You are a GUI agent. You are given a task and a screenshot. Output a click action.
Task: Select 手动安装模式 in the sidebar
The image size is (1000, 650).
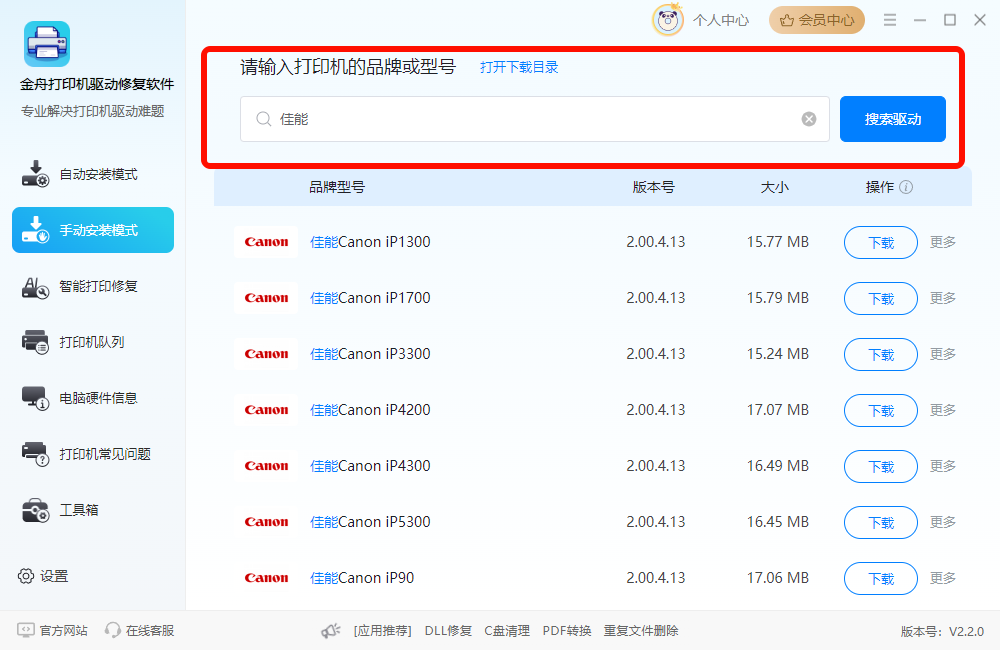[92, 230]
